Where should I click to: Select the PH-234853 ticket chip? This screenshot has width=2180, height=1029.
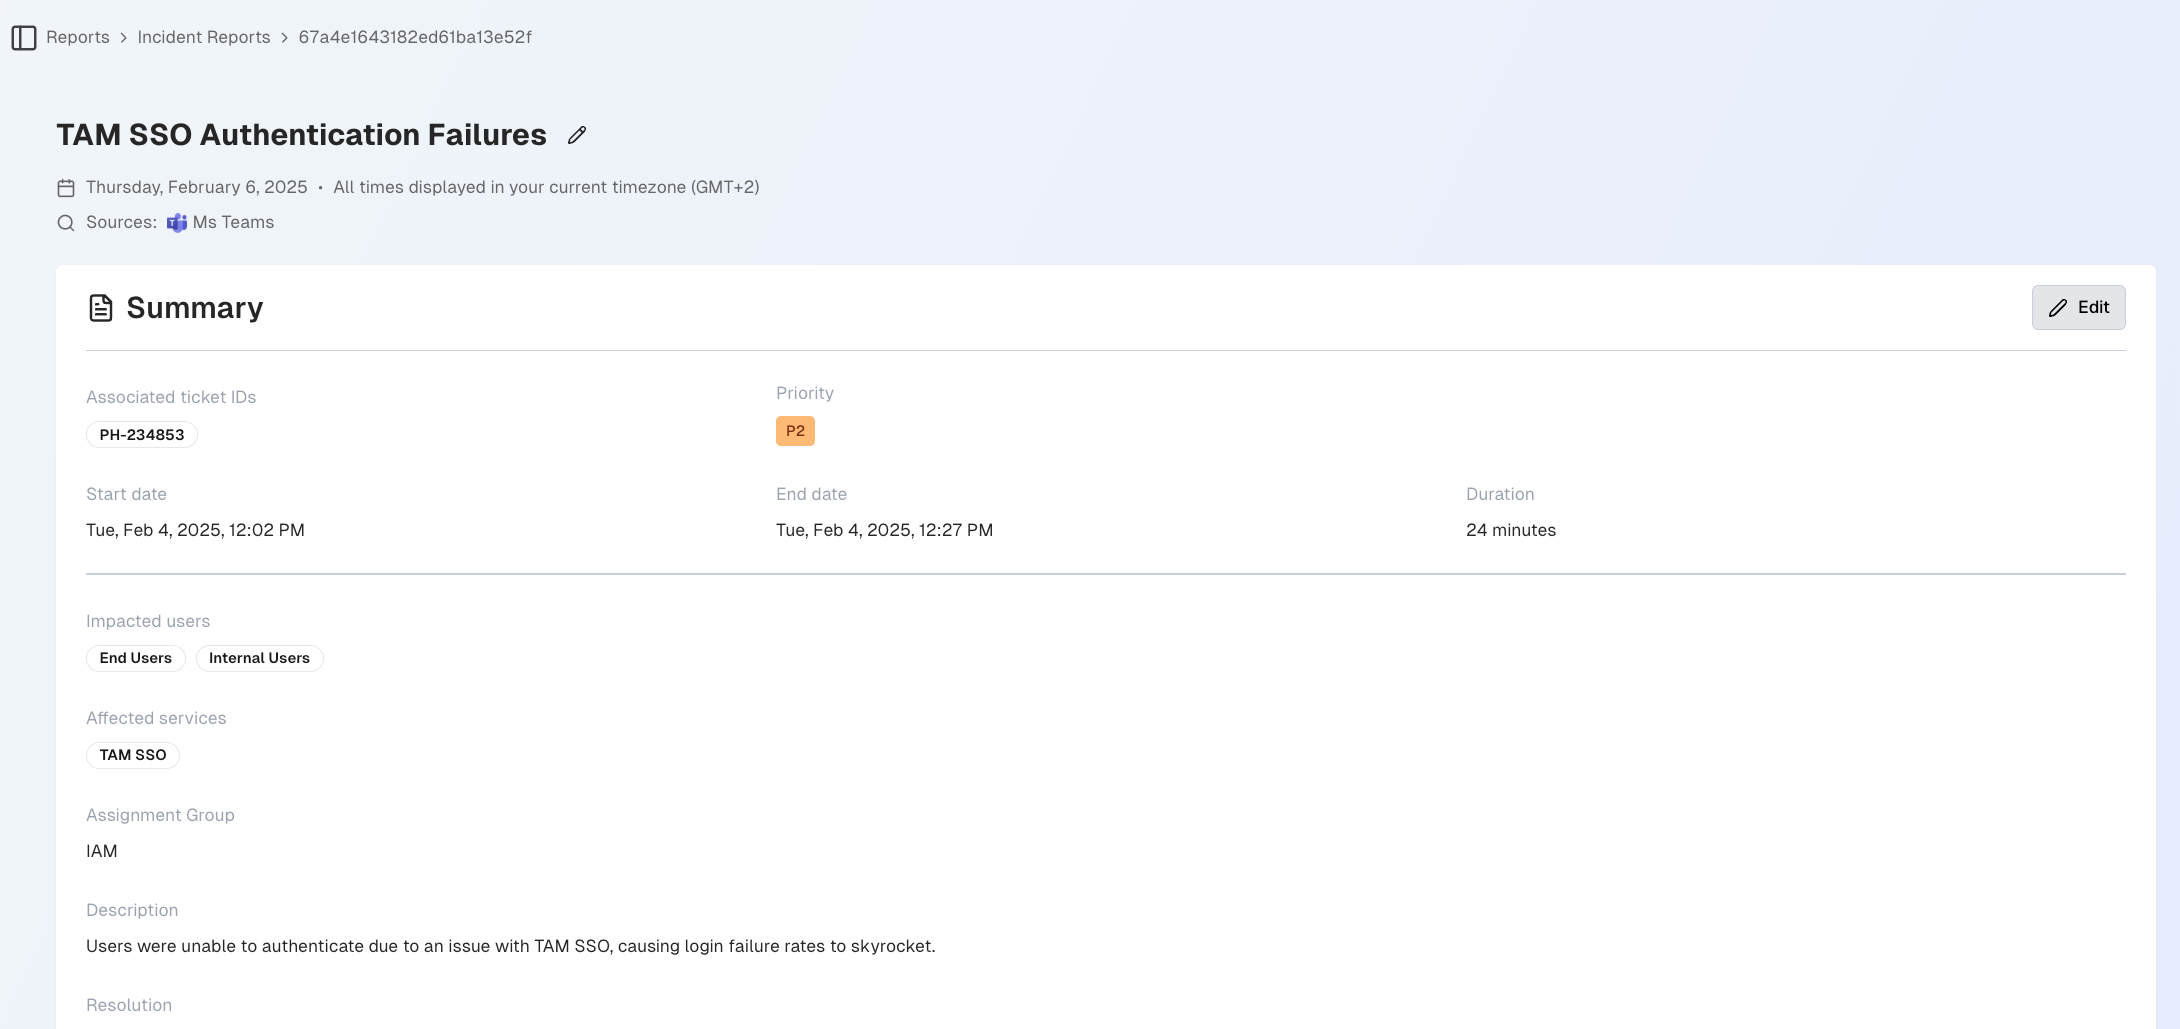142,435
